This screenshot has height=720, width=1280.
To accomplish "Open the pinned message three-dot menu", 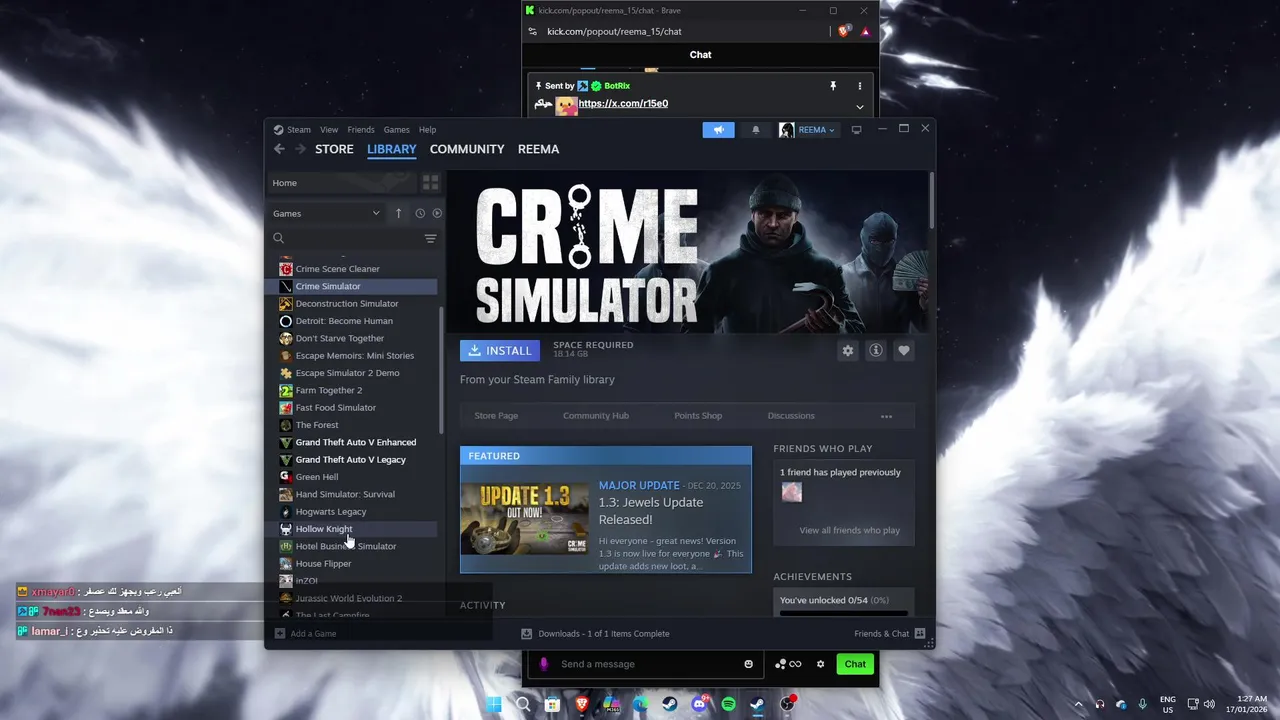I will coord(860,86).
